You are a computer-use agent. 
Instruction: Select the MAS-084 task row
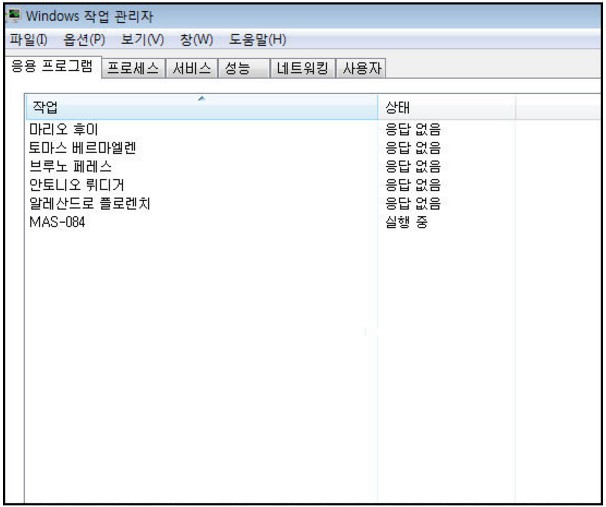(57, 222)
